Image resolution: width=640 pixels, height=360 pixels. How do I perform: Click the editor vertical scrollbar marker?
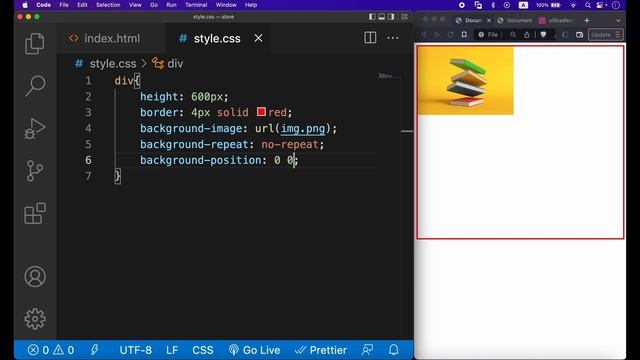407,131
